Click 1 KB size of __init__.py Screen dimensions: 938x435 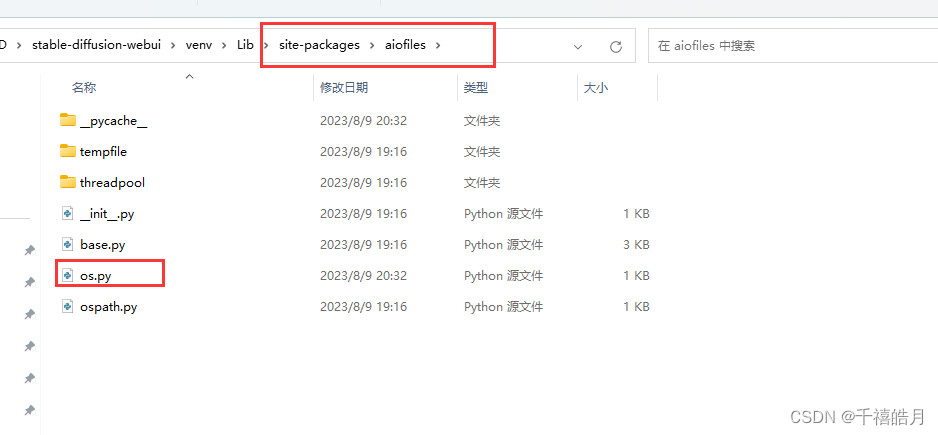(634, 214)
